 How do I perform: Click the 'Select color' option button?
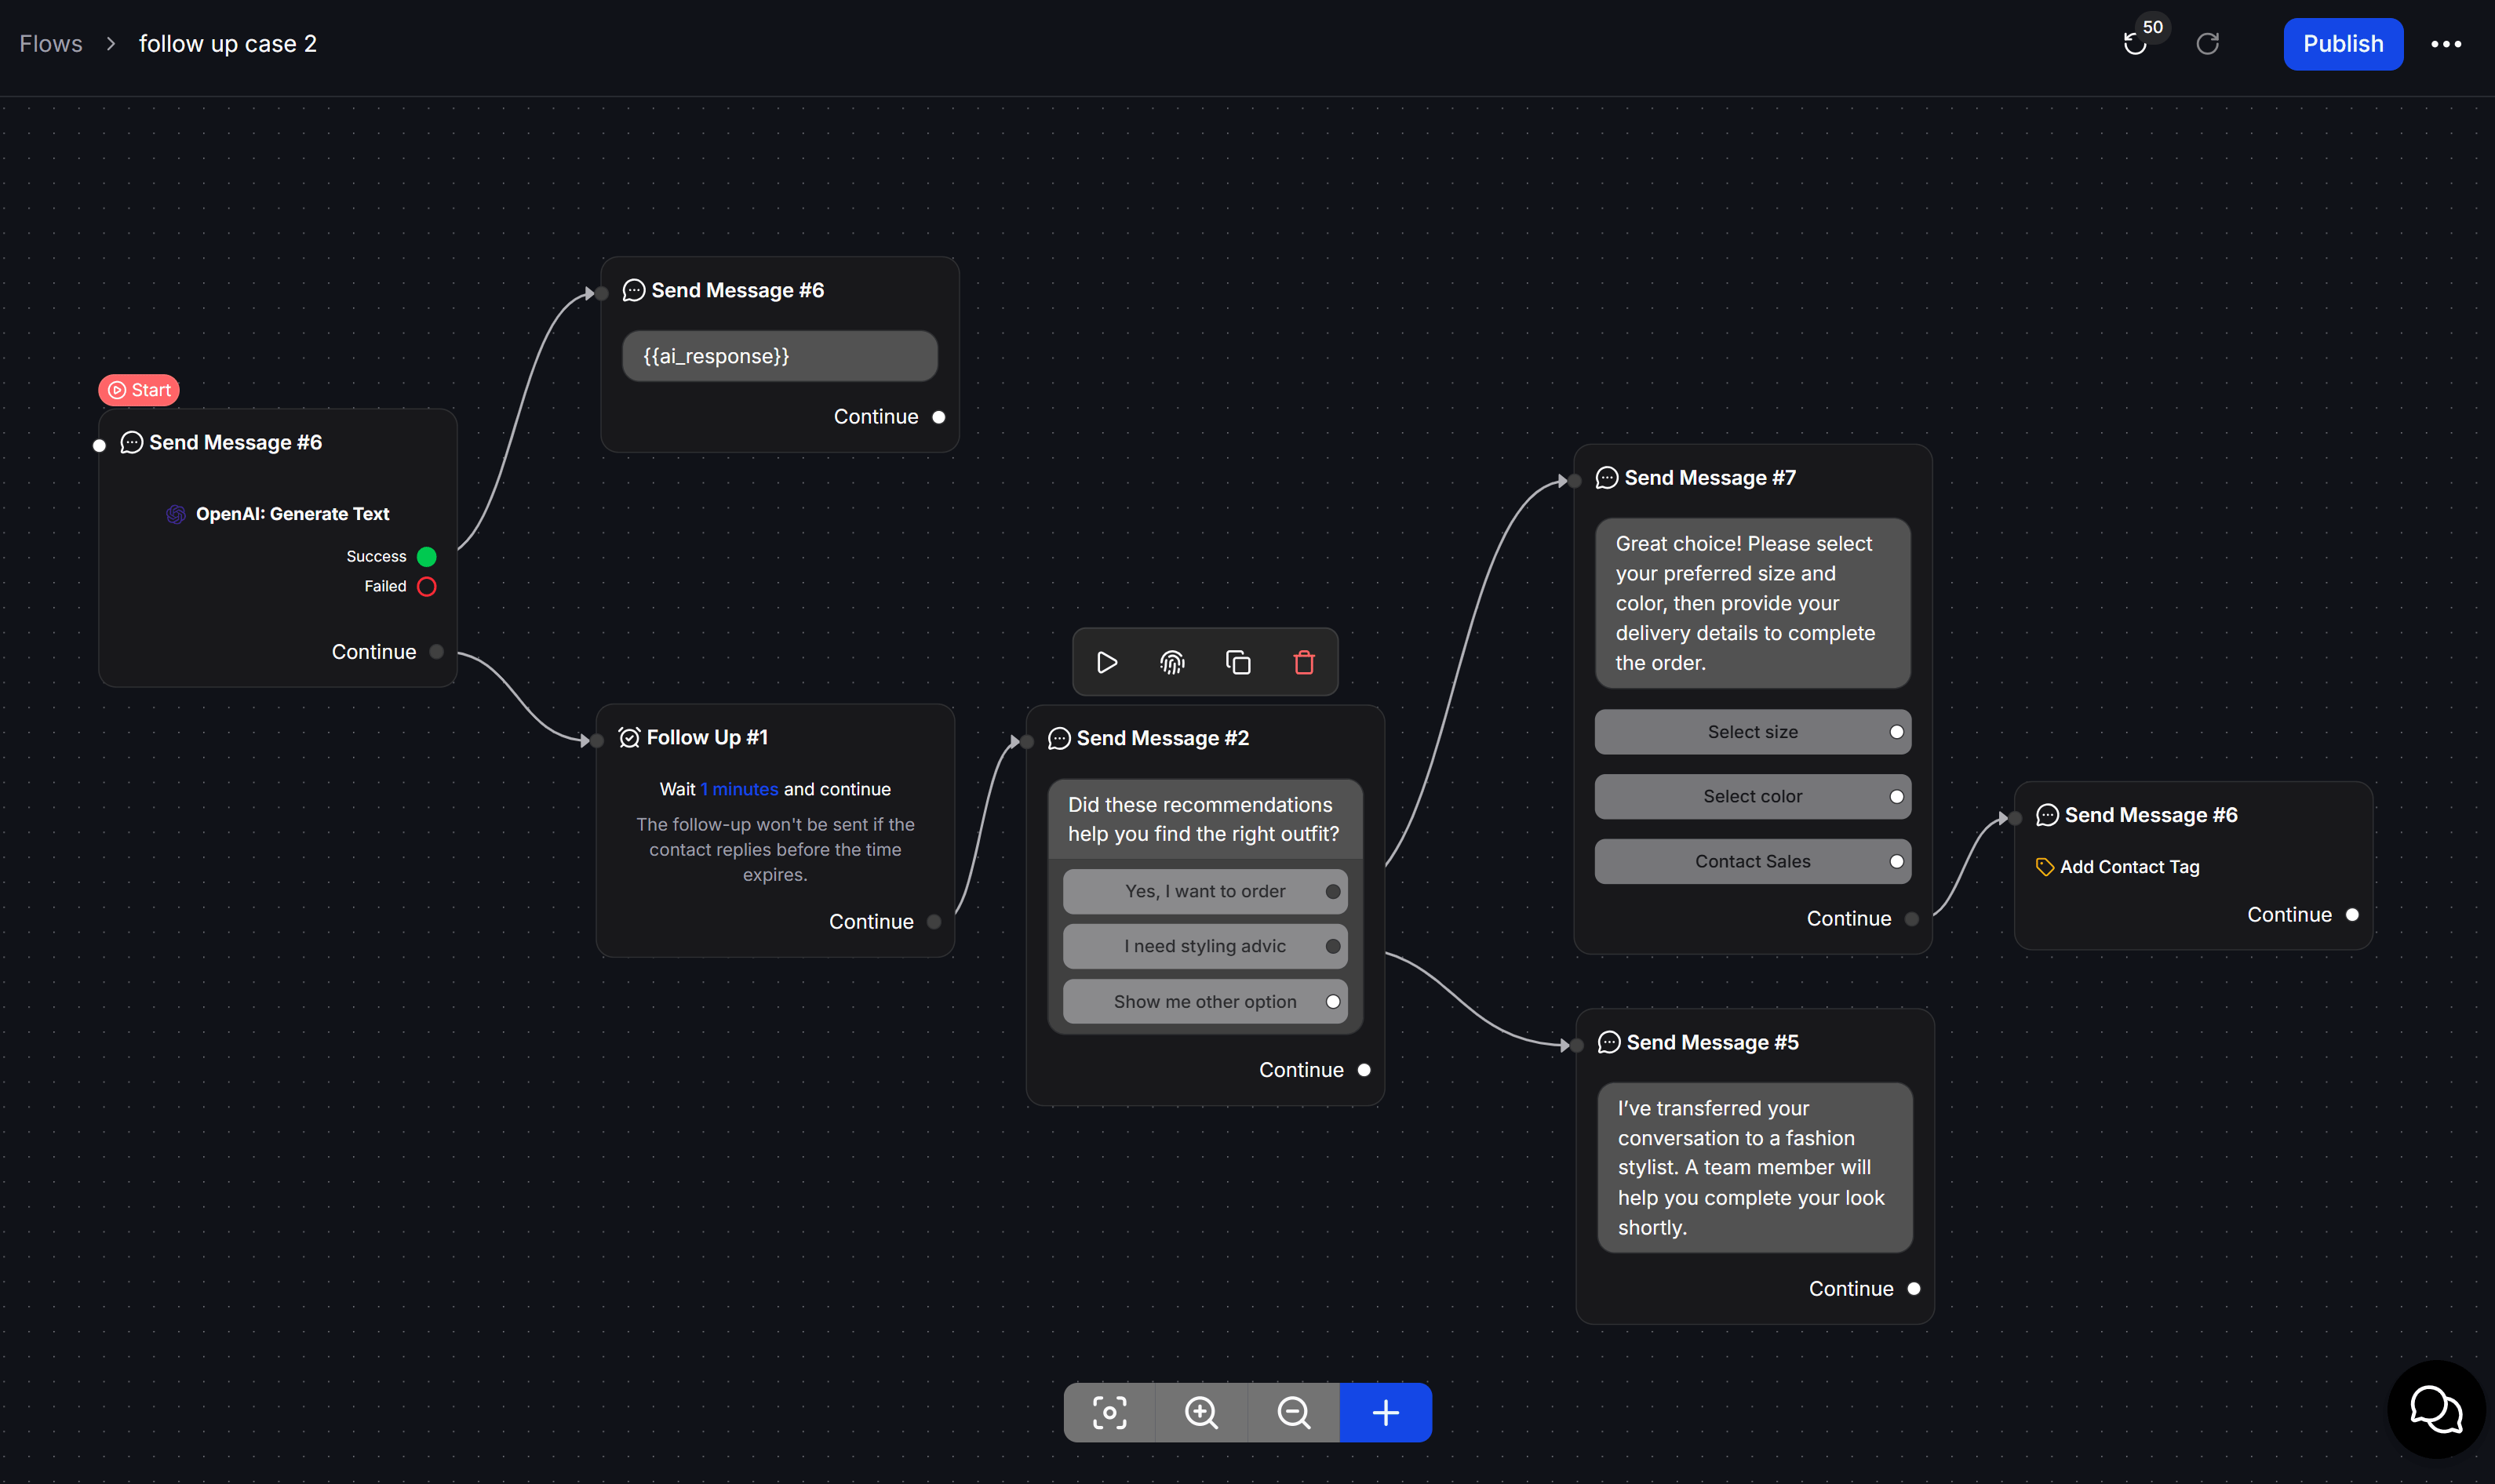(1753, 797)
